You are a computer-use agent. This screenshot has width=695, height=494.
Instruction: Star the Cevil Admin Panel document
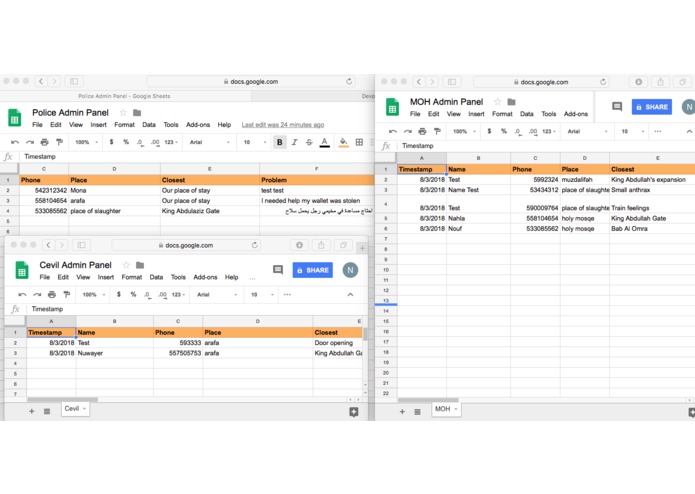126,265
